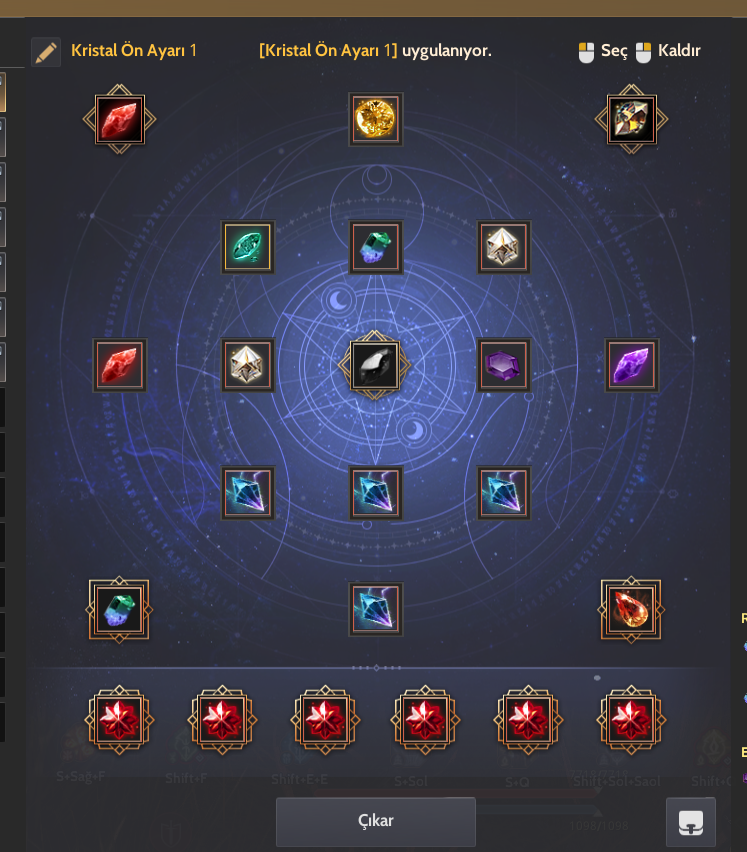Select the last red flower crystal in bottom row
The height and width of the screenshot is (852, 747).
point(631,720)
